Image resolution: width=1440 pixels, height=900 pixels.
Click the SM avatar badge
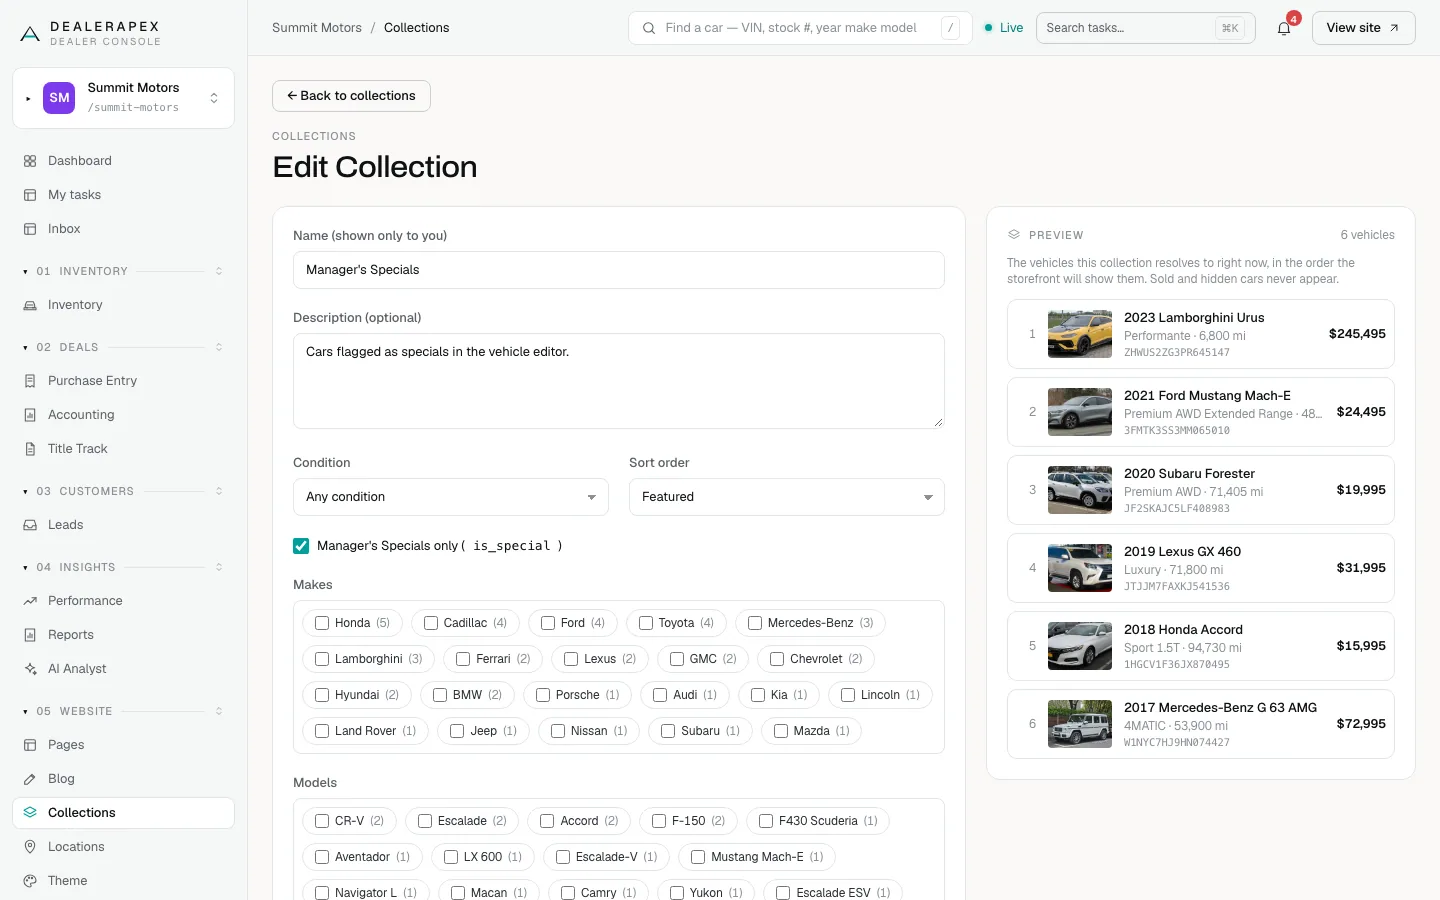pos(59,98)
